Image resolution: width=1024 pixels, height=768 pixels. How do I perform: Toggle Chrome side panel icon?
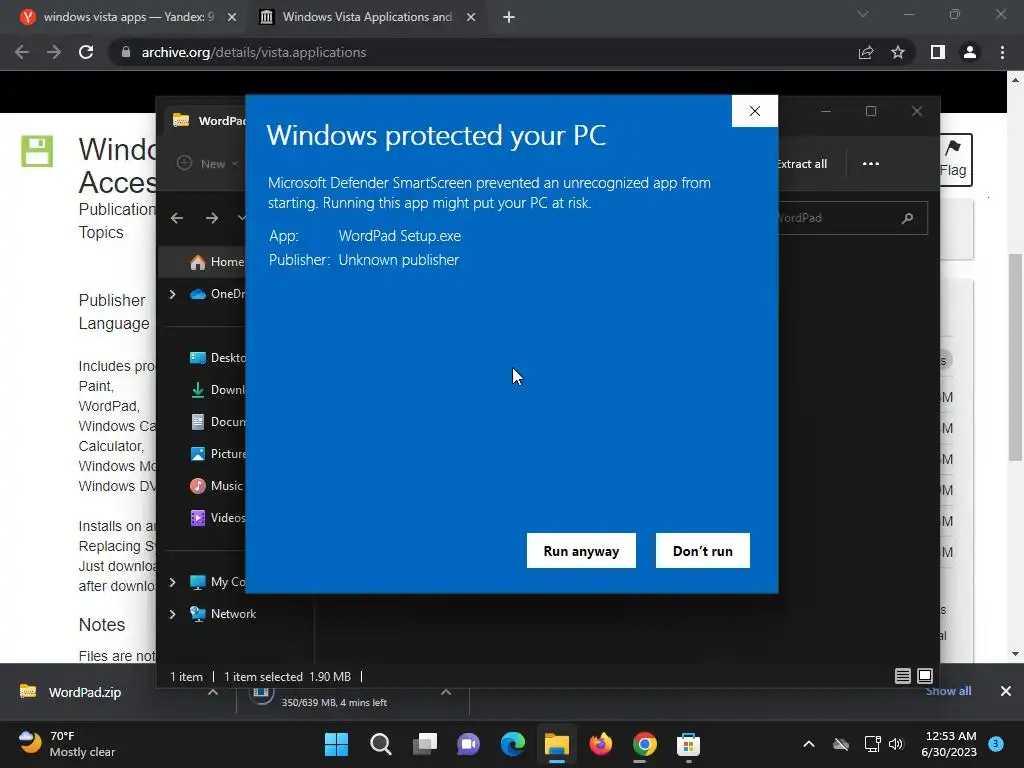[937, 52]
